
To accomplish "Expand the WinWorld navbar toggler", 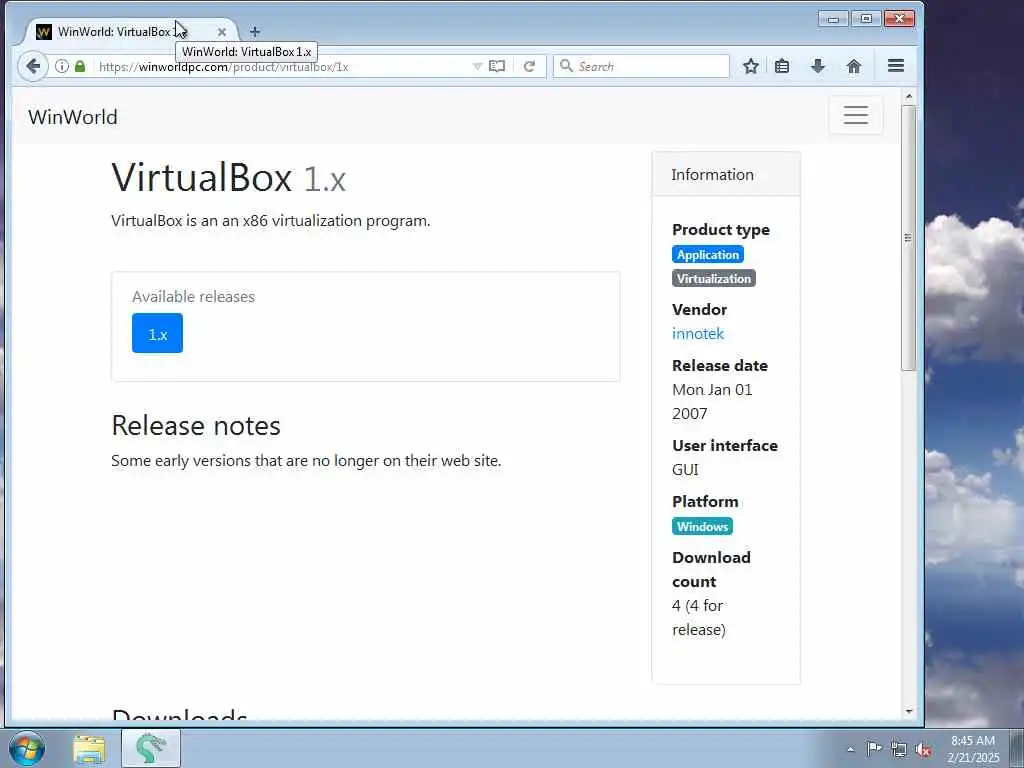I will (x=856, y=115).
